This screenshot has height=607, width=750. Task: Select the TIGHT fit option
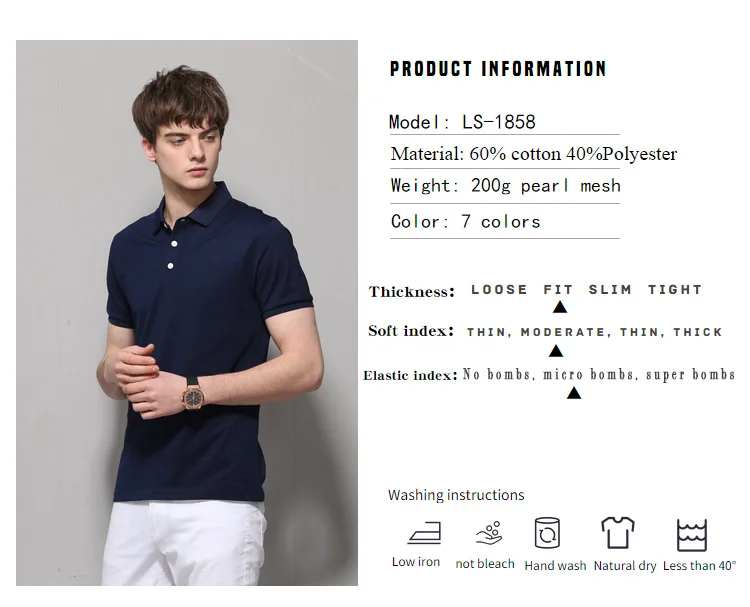pos(674,289)
